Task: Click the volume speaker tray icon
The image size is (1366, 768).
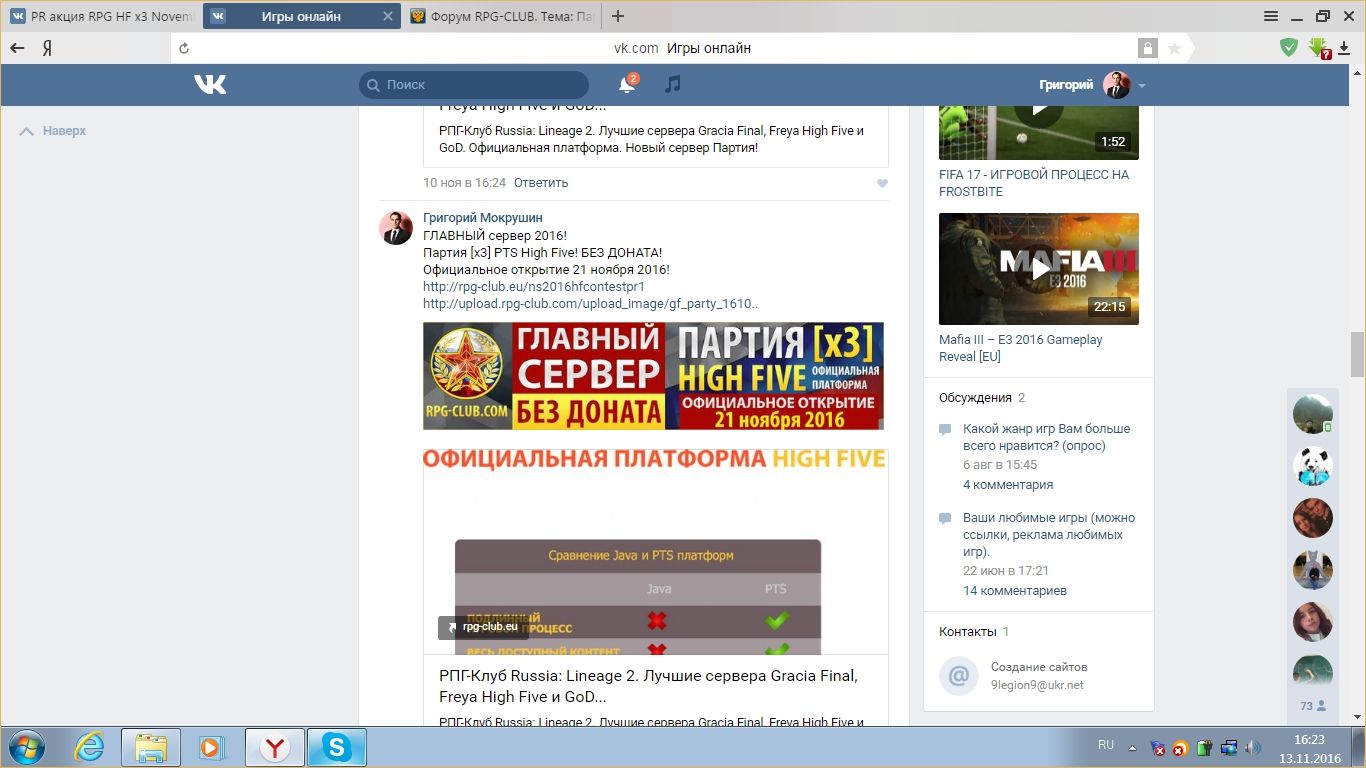Action: (1253, 747)
